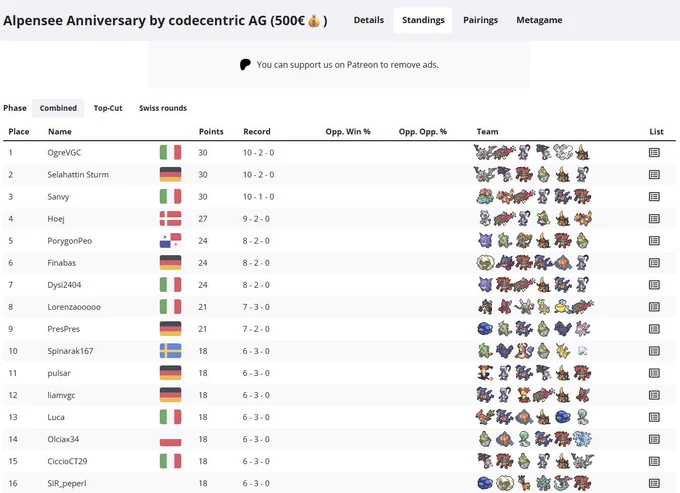This screenshot has height=493, width=680.
Task: Click the German flag next to Finabas
Action: [170, 263]
